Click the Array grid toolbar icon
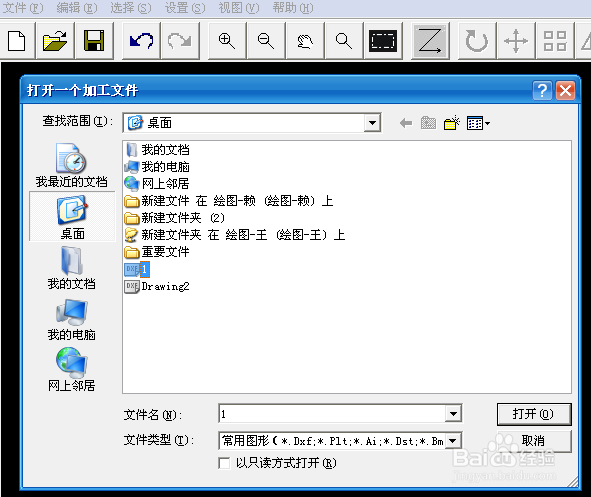Screen dimensions: 591x497 pyautogui.click(x=555, y=41)
